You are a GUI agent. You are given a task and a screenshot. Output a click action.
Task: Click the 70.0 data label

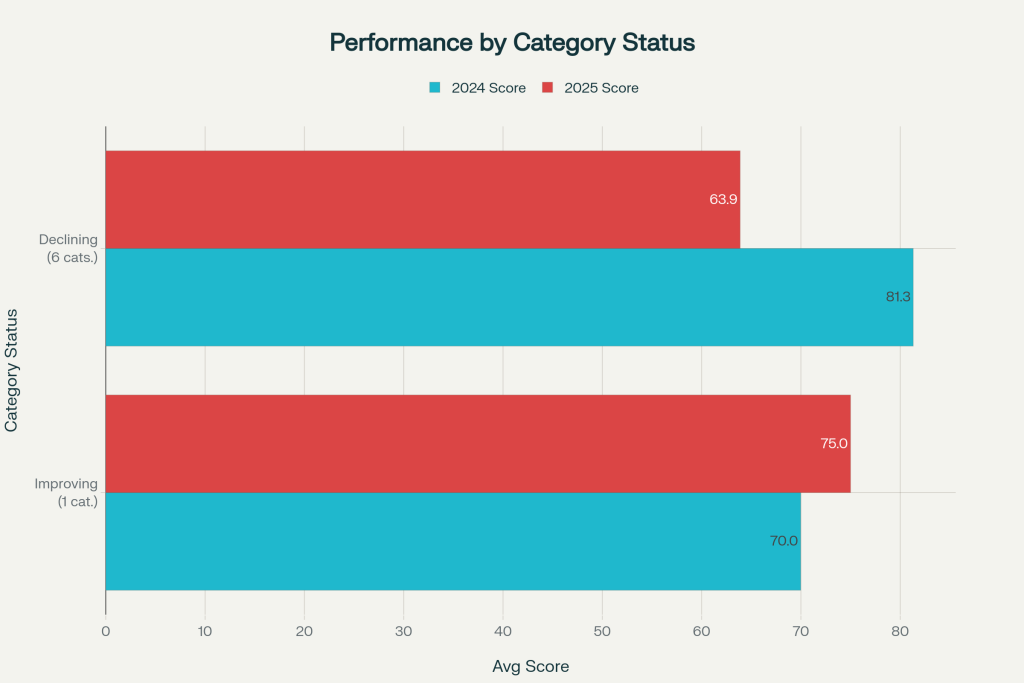pos(784,541)
